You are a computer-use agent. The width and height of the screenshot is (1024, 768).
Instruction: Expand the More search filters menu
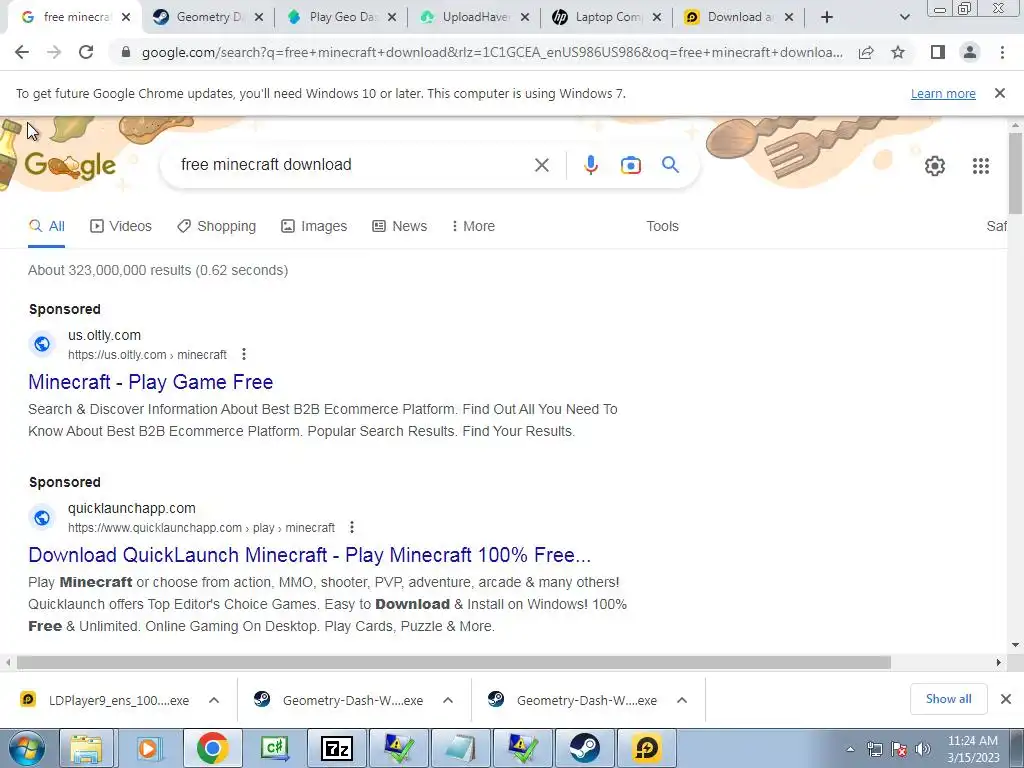point(473,226)
